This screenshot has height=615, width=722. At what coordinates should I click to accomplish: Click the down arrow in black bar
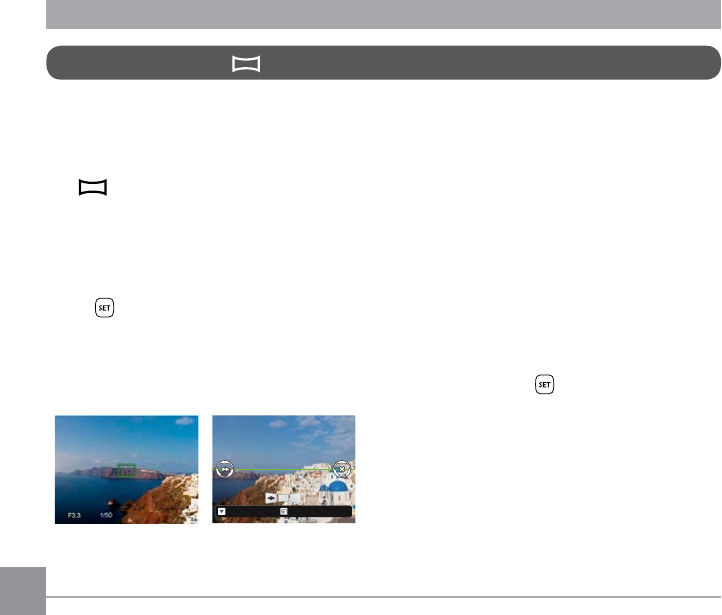tap(221, 511)
